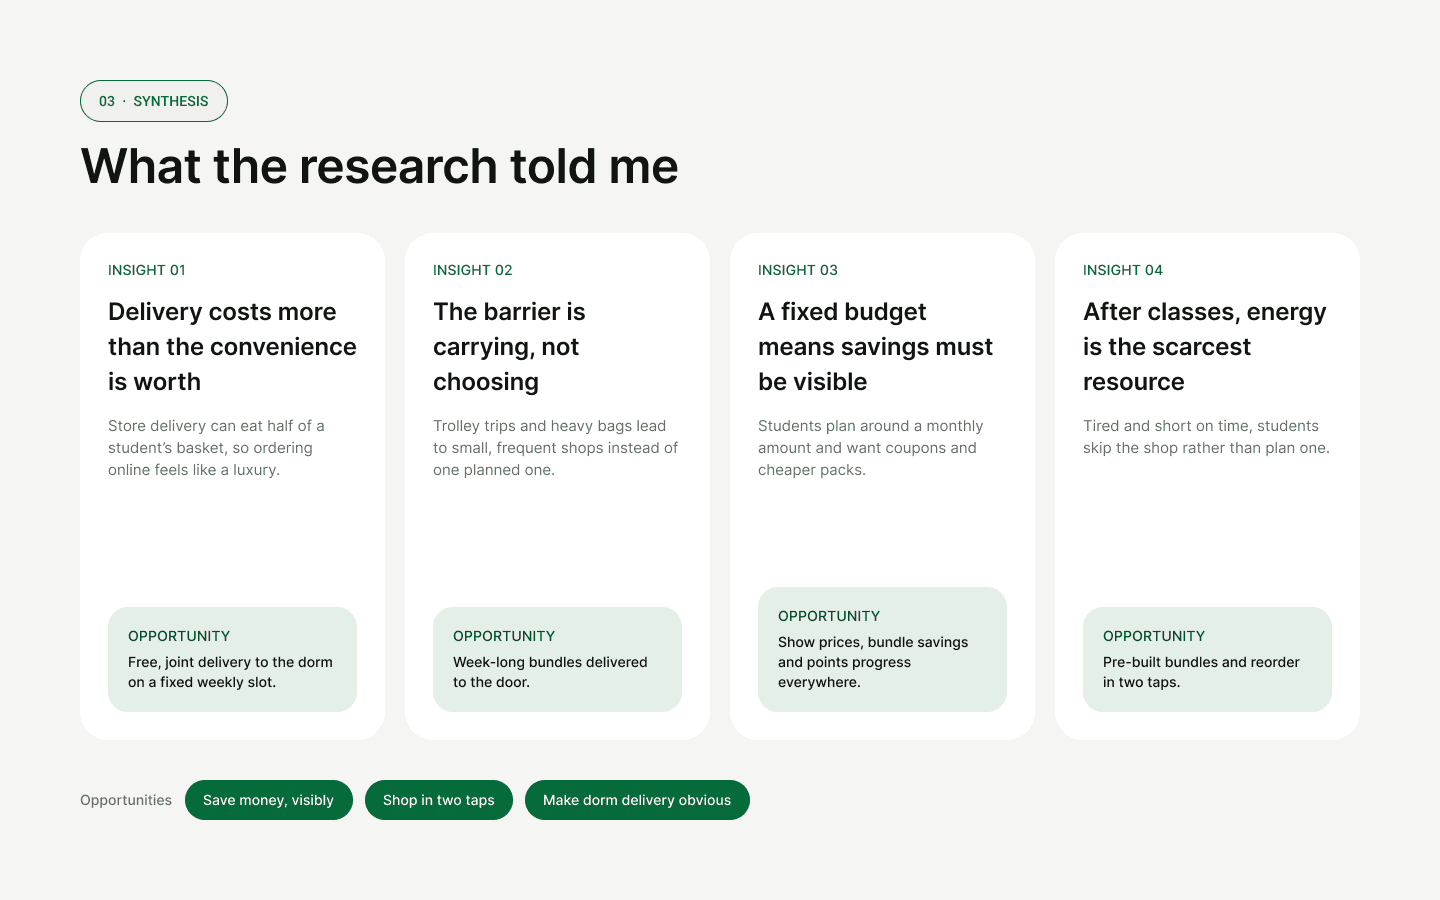The width and height of the screenshot is (1440, 900).
Task: Click opportunity box 'Pre-built bundles and reorder'
Action: 1207,659
